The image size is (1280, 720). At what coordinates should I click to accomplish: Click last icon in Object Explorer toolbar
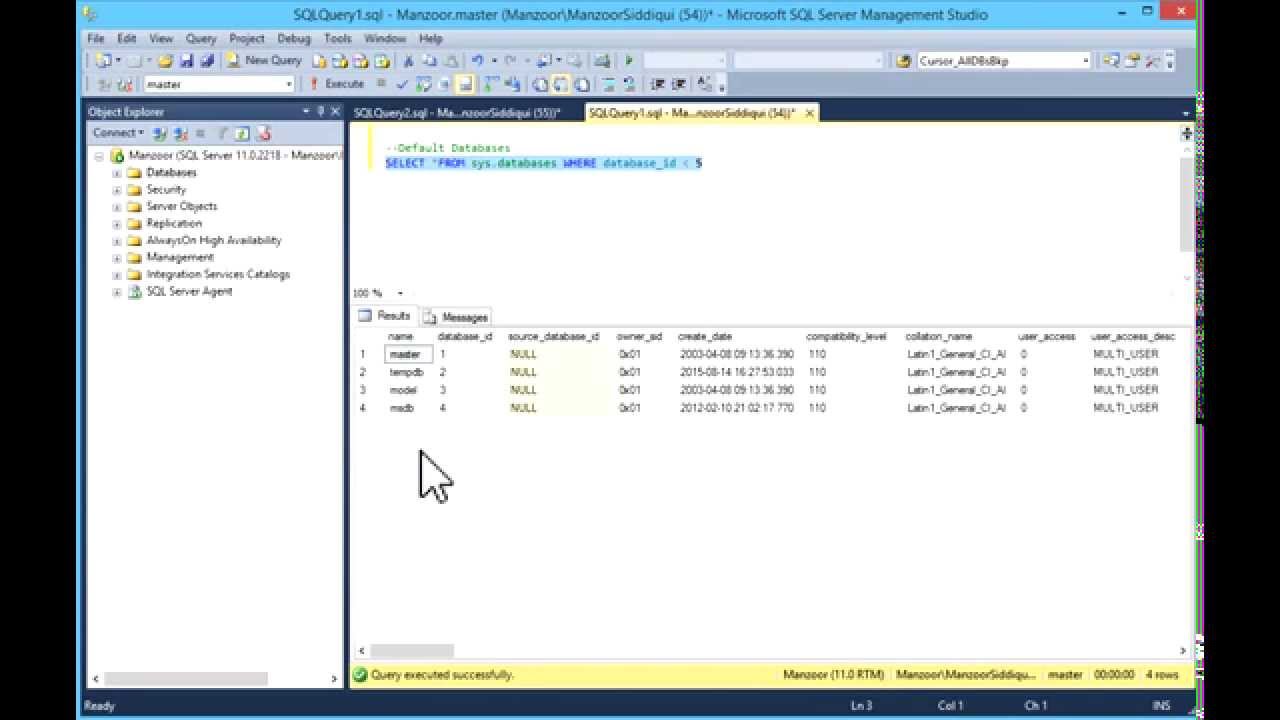[264, 133]
